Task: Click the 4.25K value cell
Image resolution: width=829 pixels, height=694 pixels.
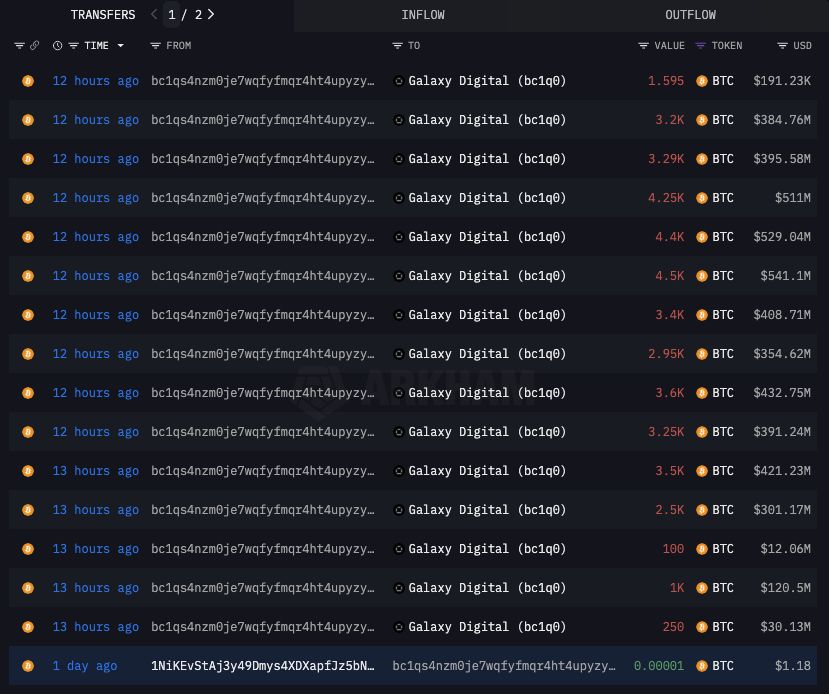Action: click(x=666, y=198)
